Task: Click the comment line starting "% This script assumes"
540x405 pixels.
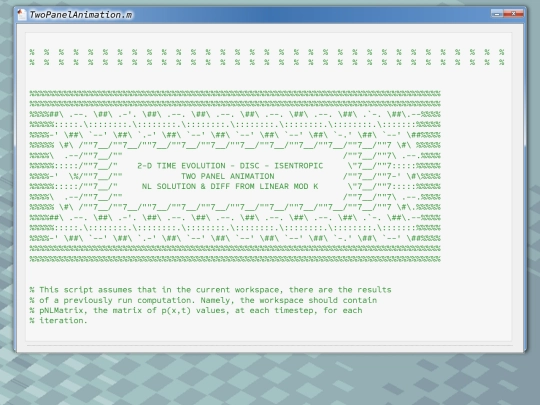Action: tap(210, 290)
